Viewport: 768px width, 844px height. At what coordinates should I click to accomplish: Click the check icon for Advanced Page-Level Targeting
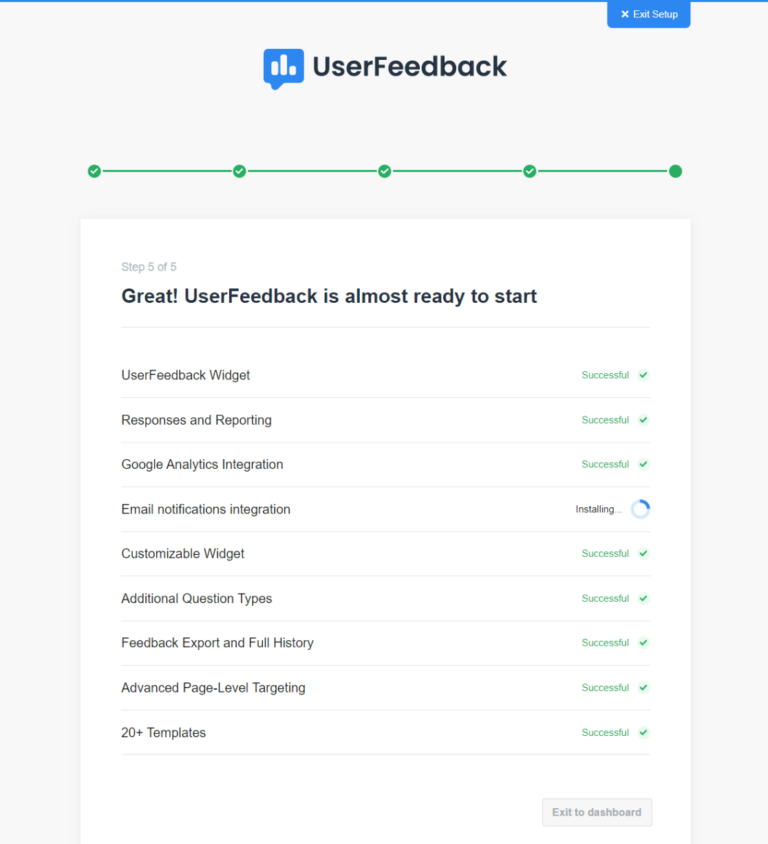point(643,687)
